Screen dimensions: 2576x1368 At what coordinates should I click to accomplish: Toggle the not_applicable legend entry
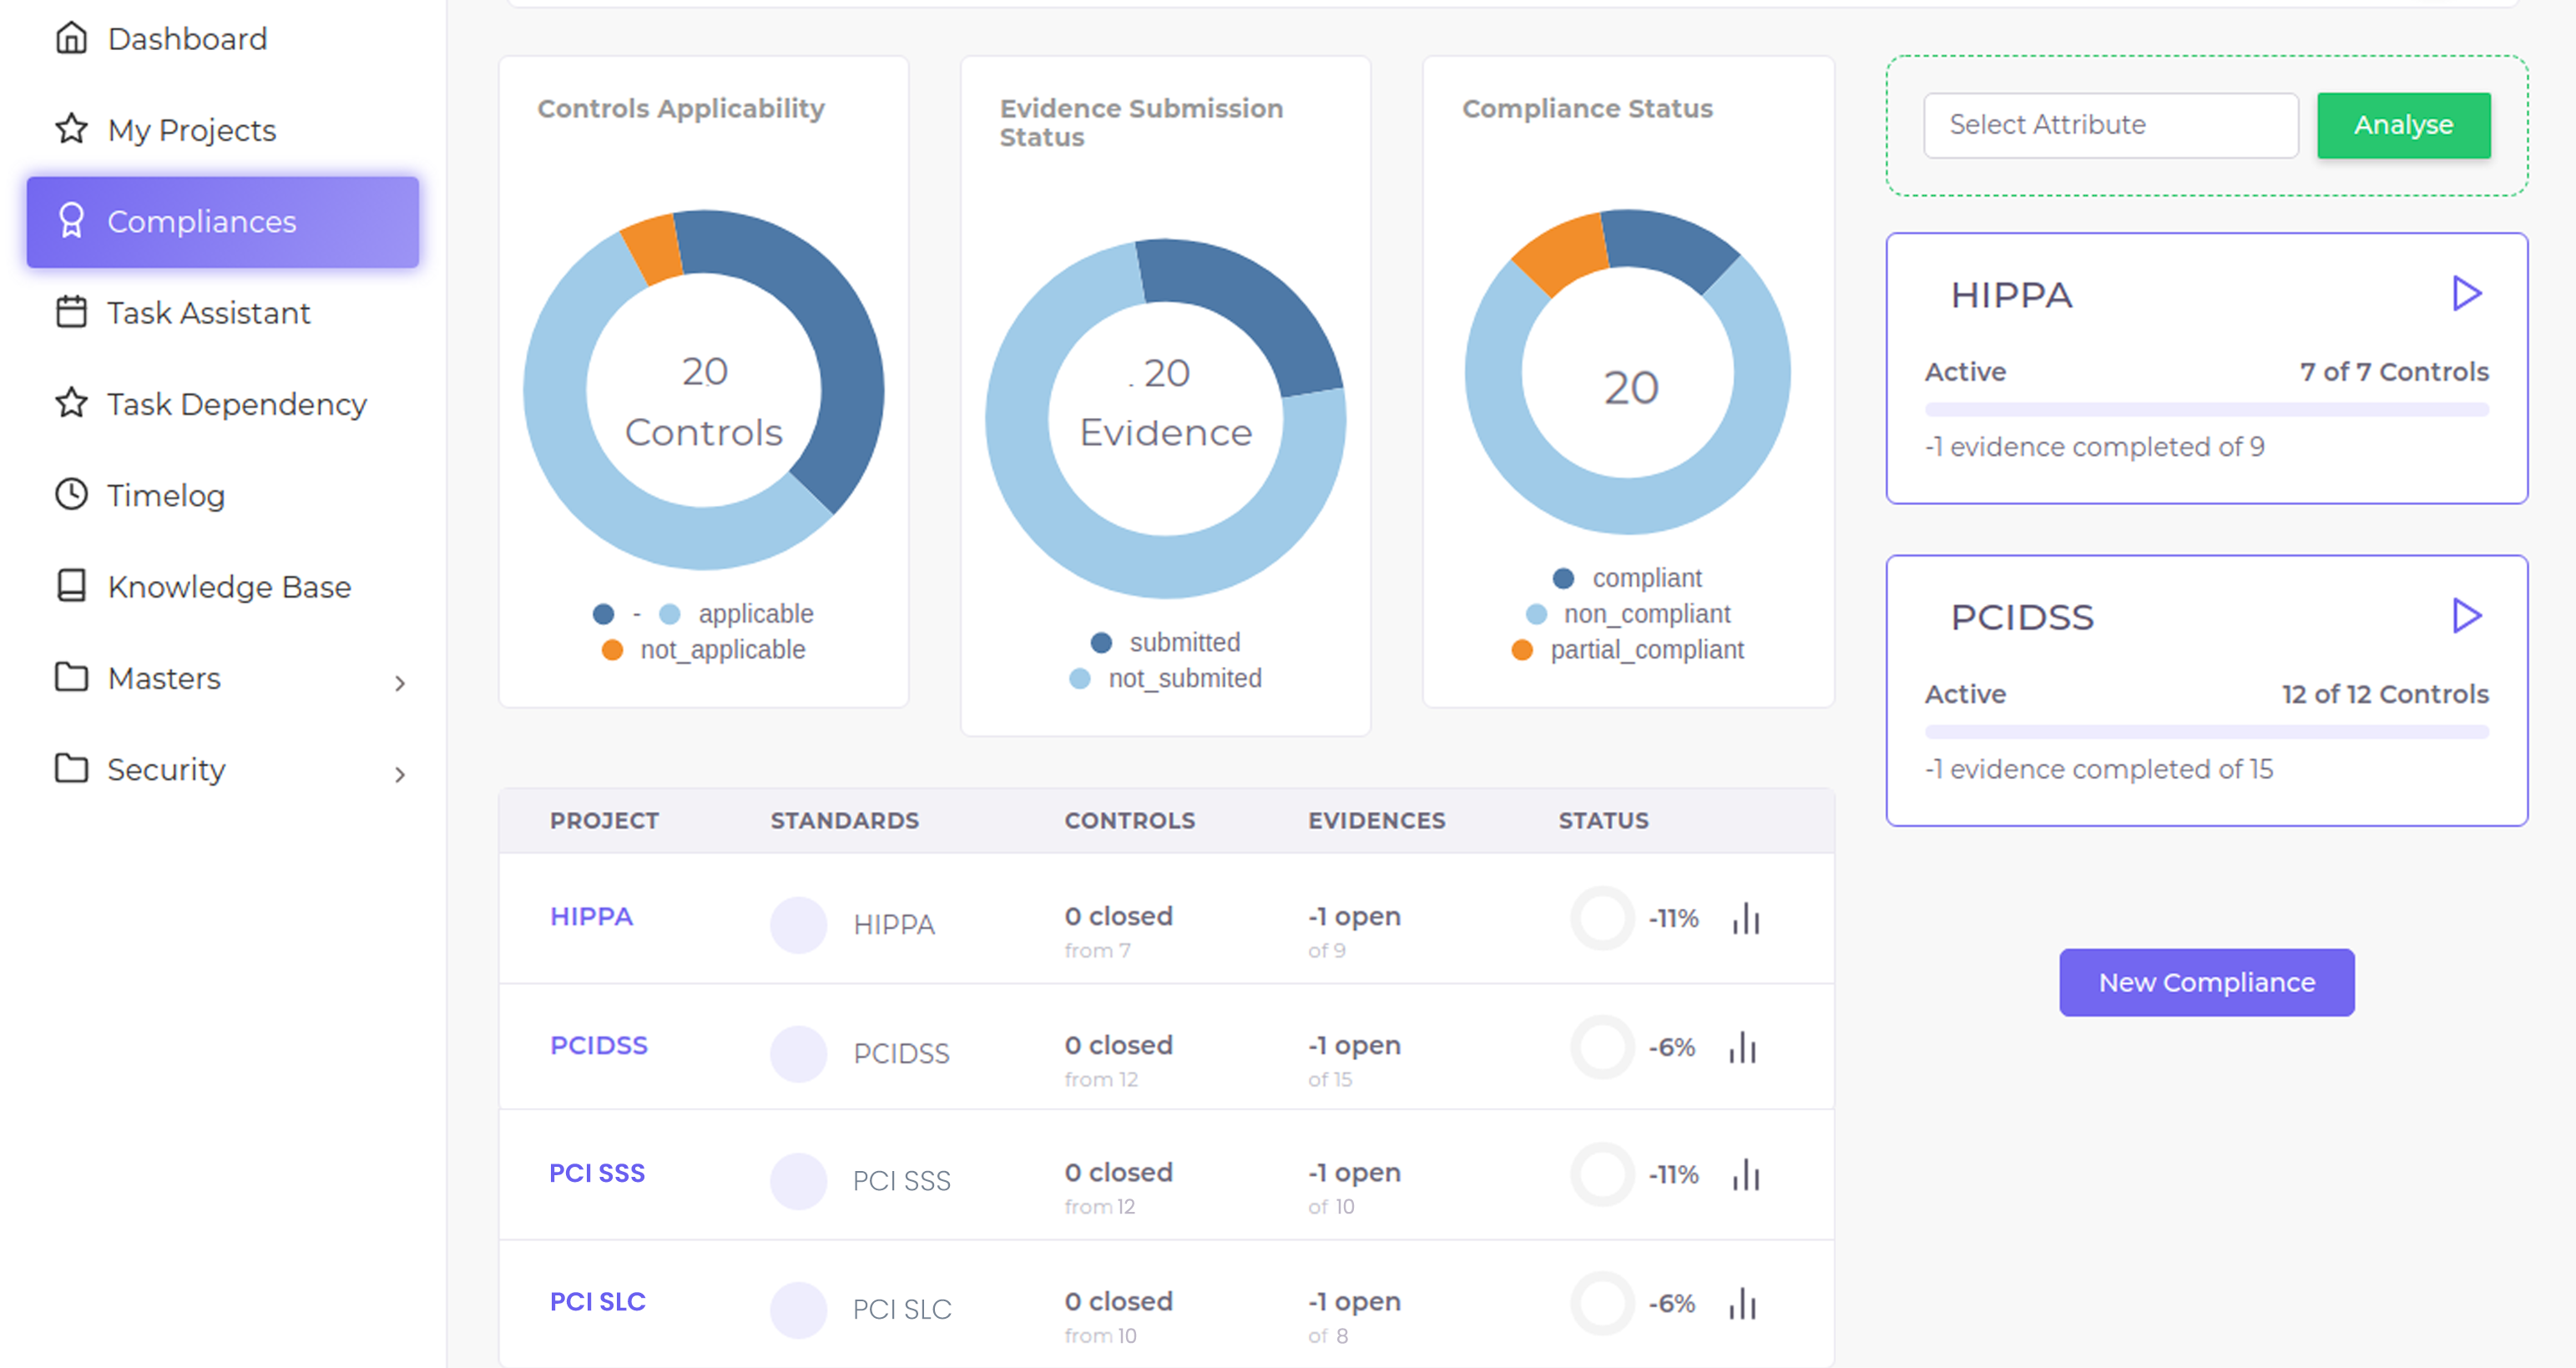704,649
